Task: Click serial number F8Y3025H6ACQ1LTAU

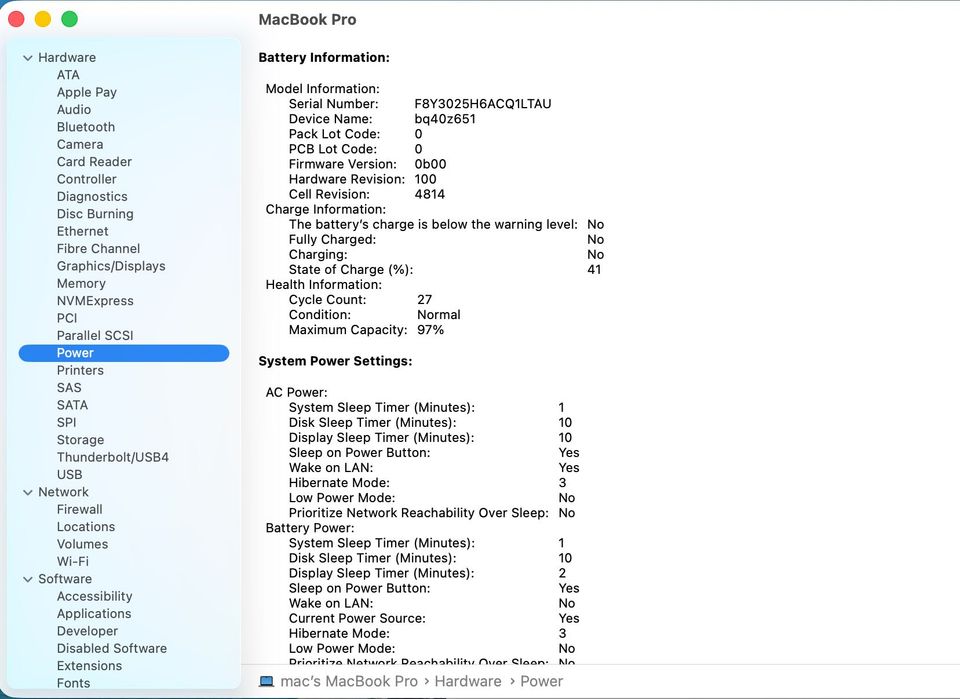Action: tap(482, 104)
